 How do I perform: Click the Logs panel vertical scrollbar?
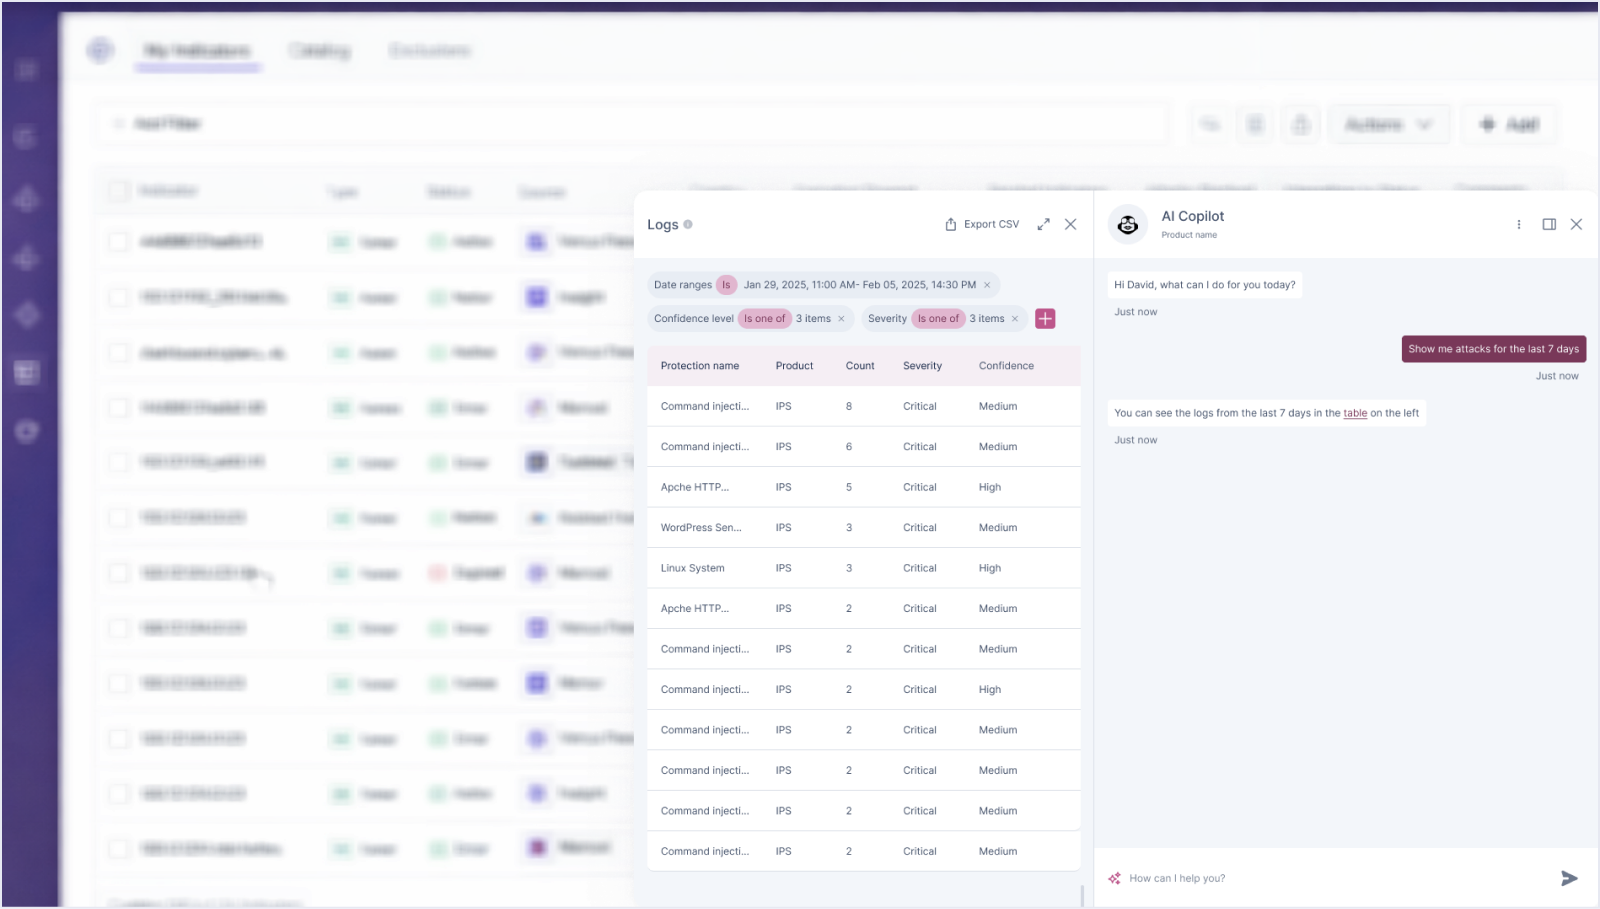[x=1083, y=895]
